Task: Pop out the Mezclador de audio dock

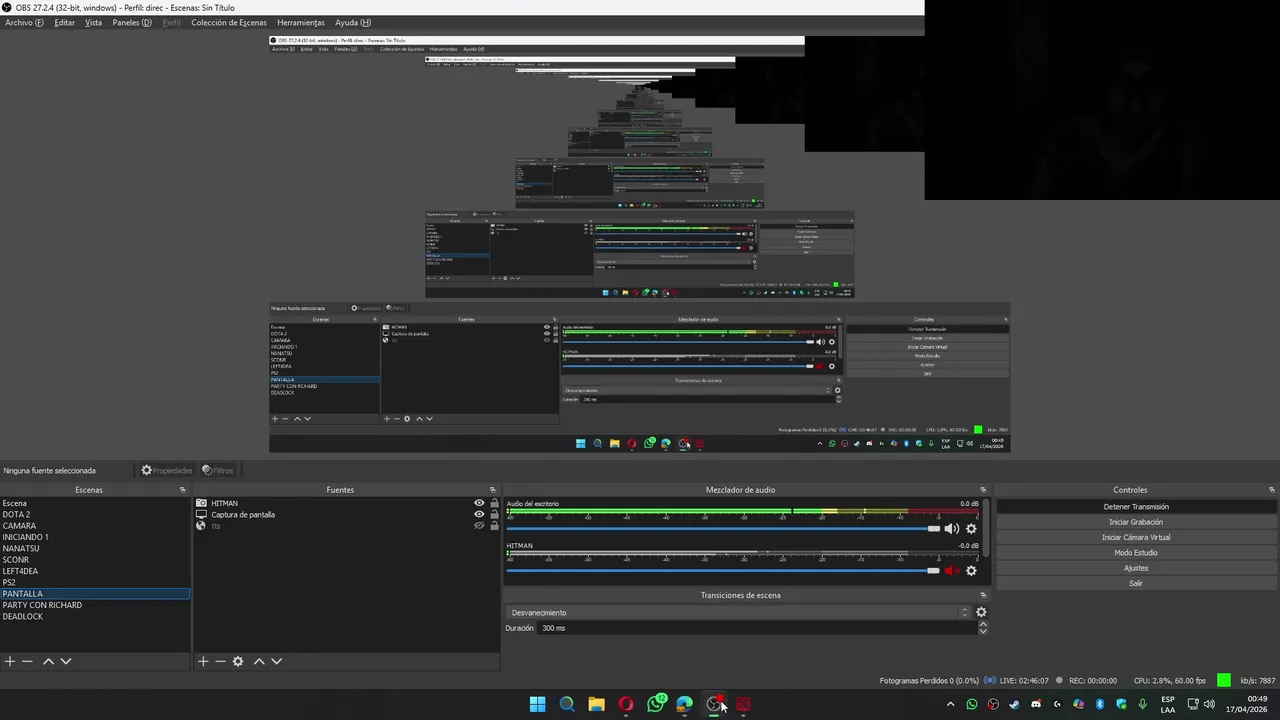Action: (983, 490)
